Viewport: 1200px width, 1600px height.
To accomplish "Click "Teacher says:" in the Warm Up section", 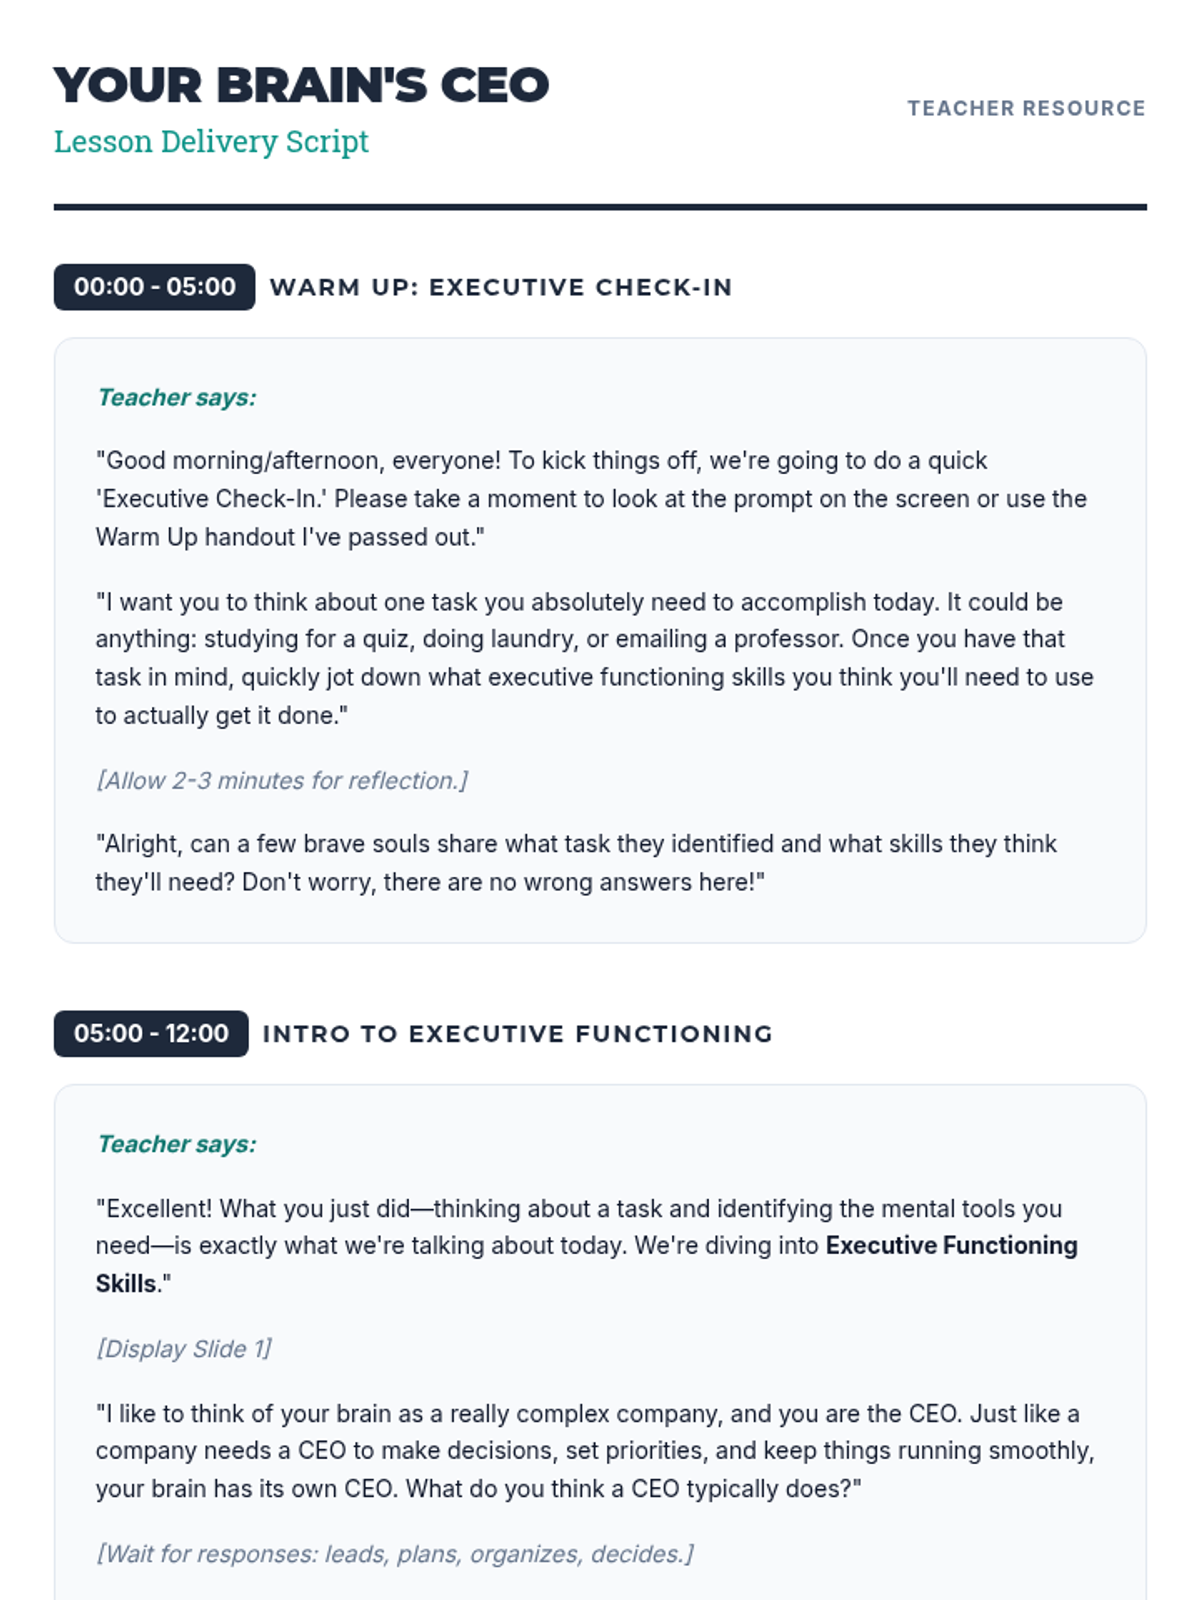I will click(x=176, y=398).
